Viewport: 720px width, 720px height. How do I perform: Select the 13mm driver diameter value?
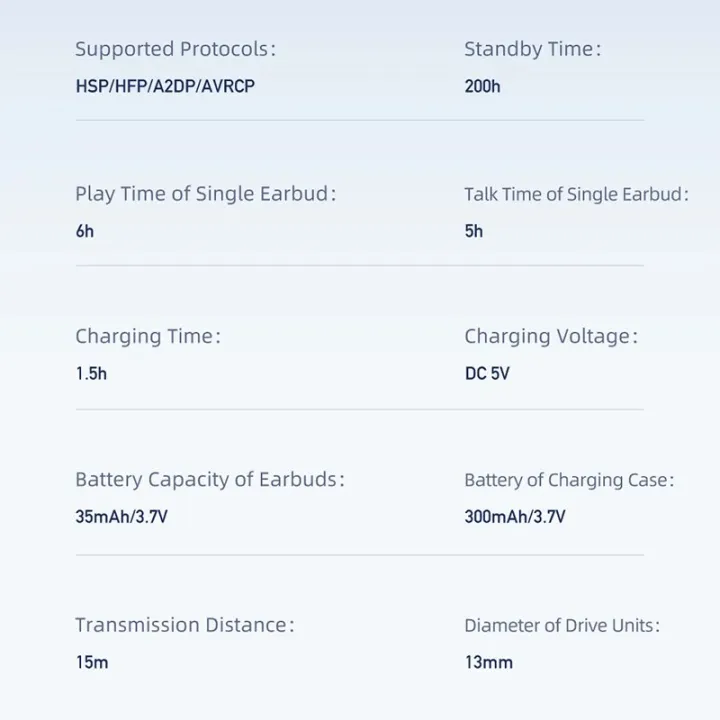tap(488, 662)
